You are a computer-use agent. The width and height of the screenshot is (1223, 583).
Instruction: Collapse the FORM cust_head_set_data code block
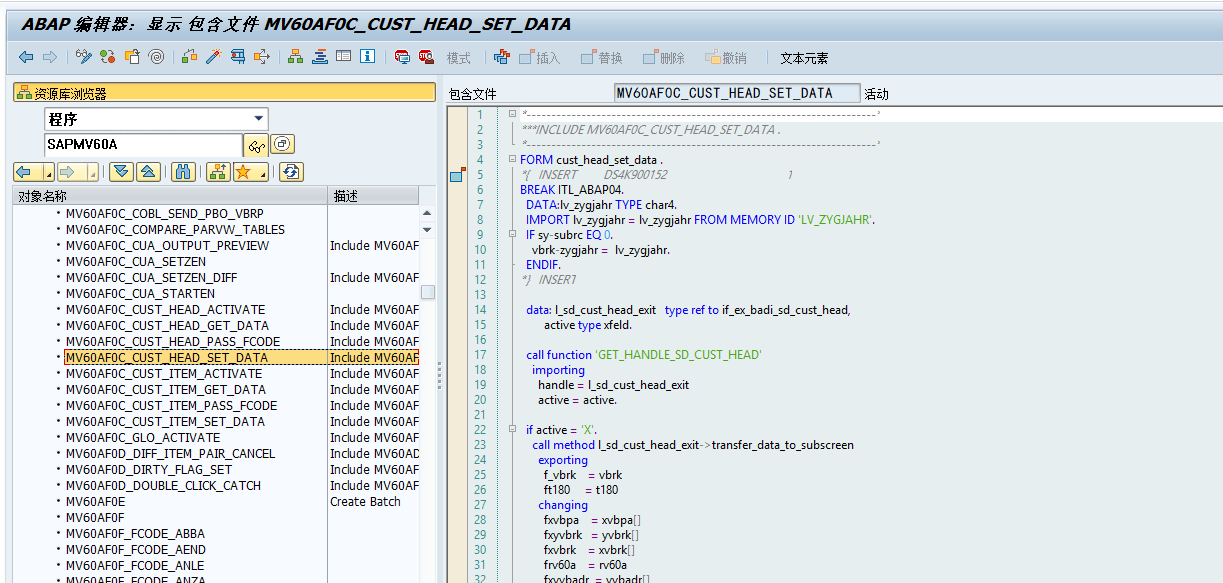512,159
